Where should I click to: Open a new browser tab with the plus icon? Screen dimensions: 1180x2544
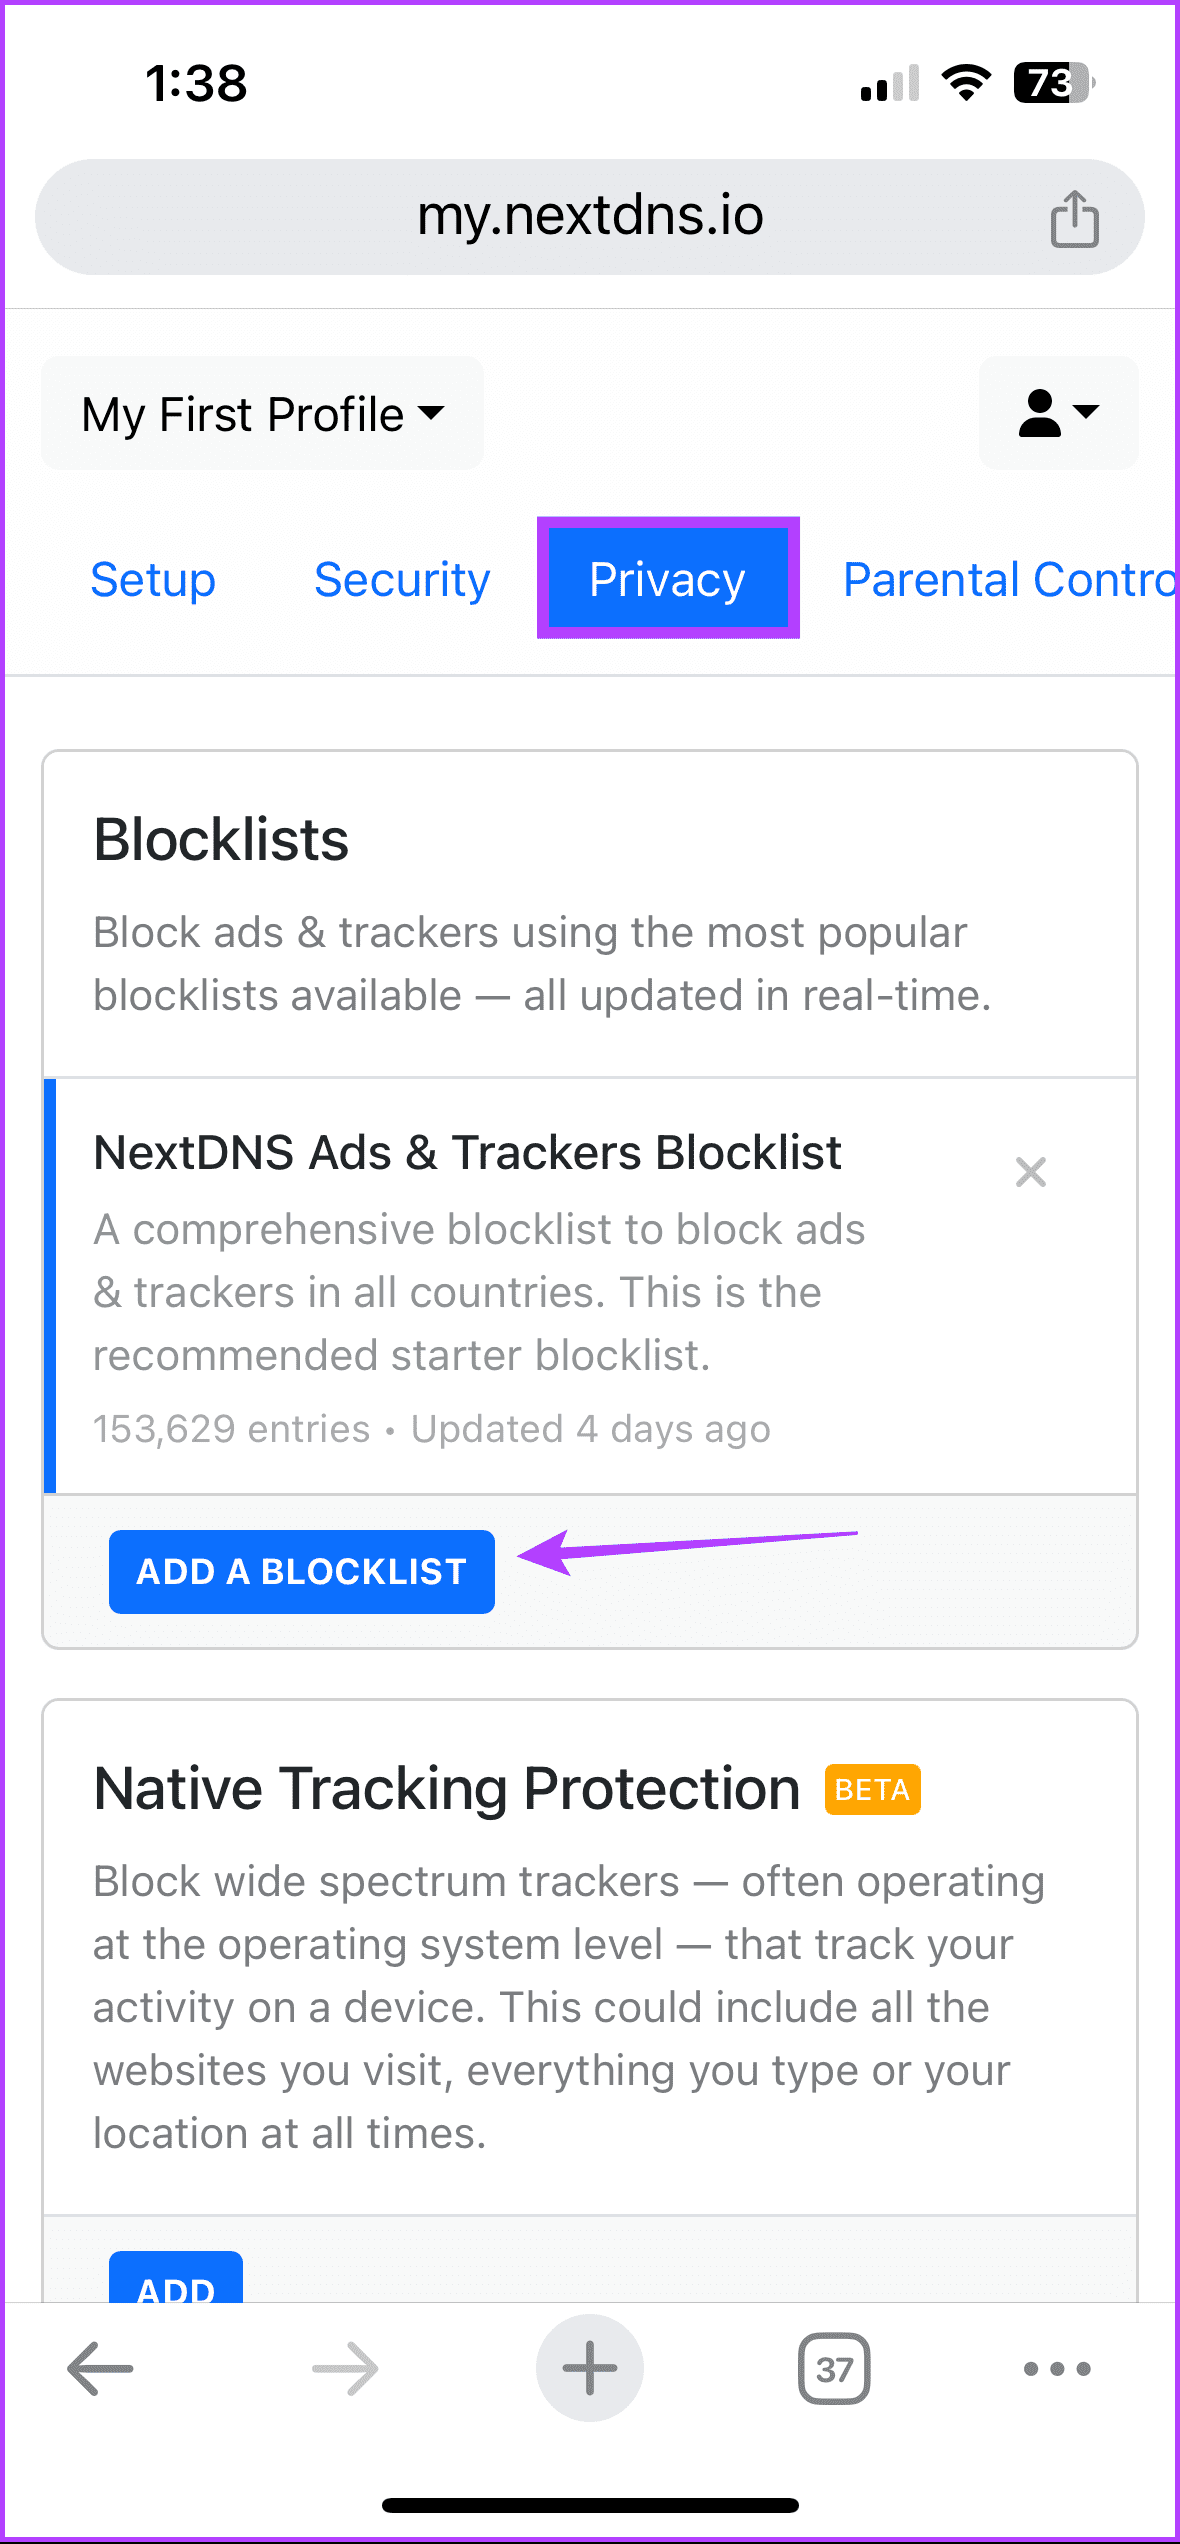tap(589, 2368)
